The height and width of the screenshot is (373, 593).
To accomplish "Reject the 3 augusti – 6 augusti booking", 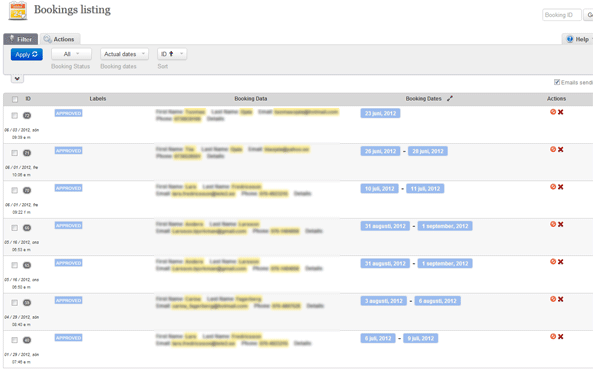I will [553, 299].
